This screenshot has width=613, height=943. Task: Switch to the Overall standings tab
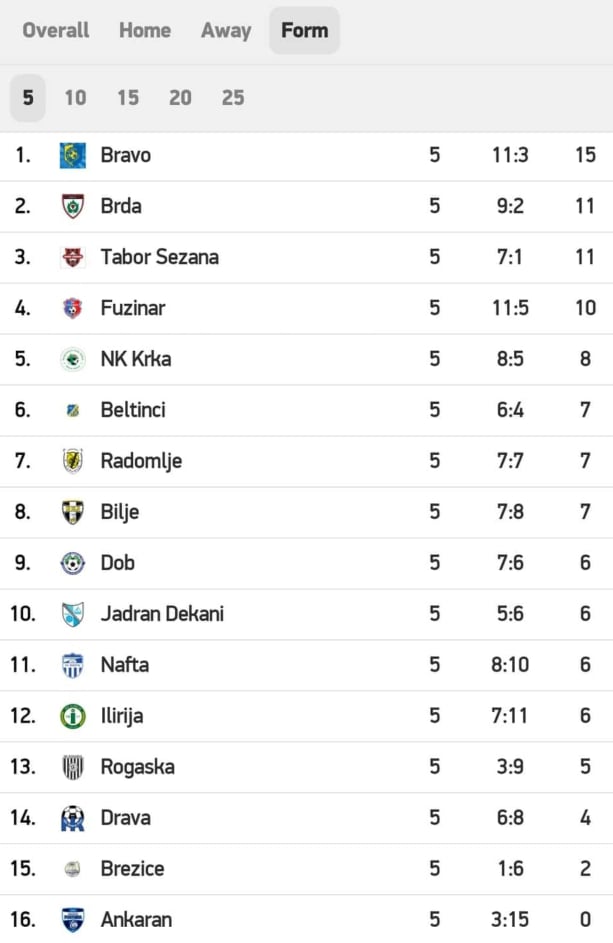(x=56, y=30)
